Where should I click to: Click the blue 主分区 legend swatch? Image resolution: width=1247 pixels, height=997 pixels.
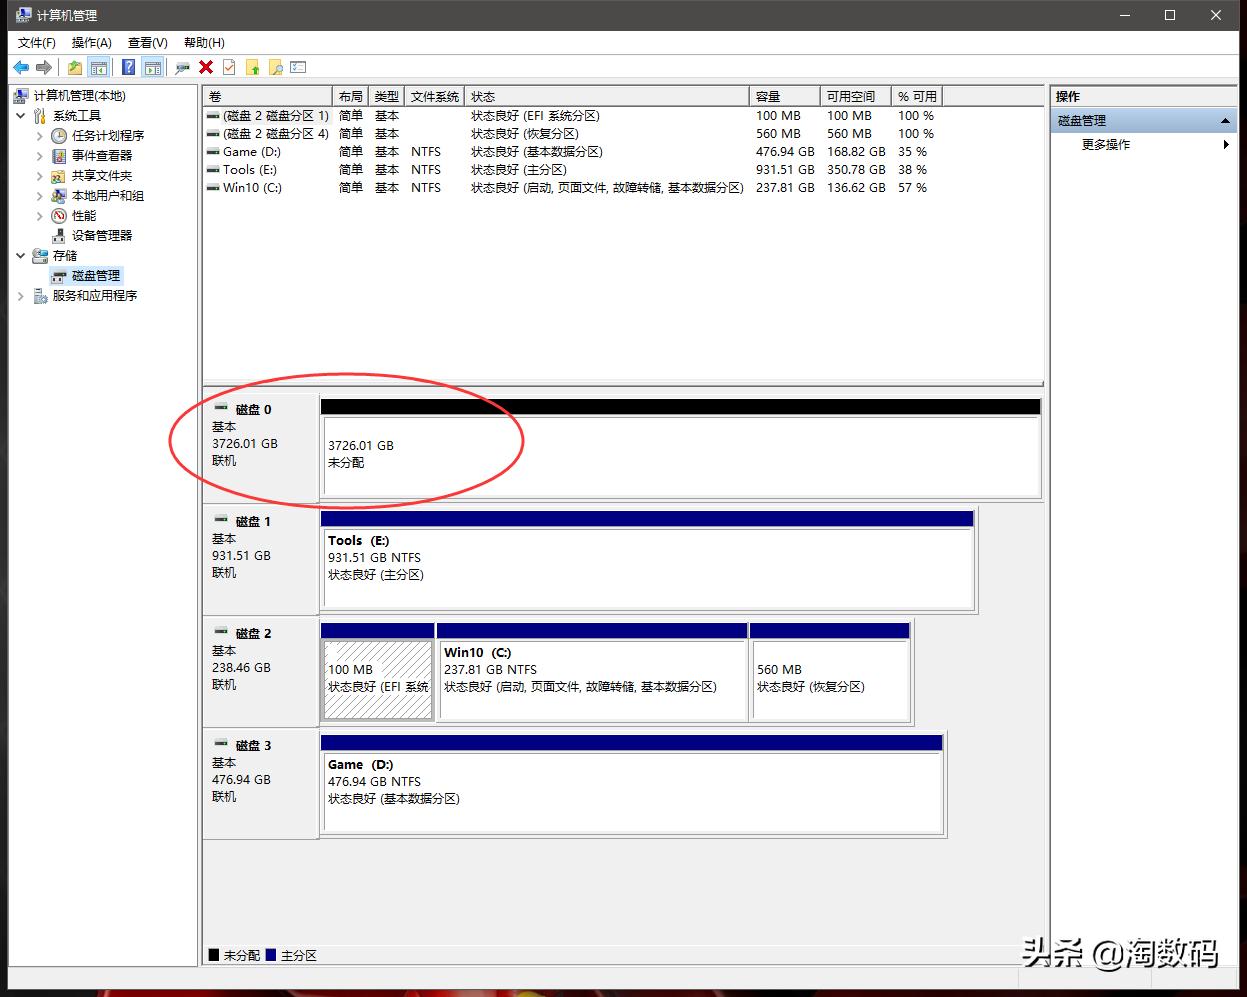(x=271, y=955)
